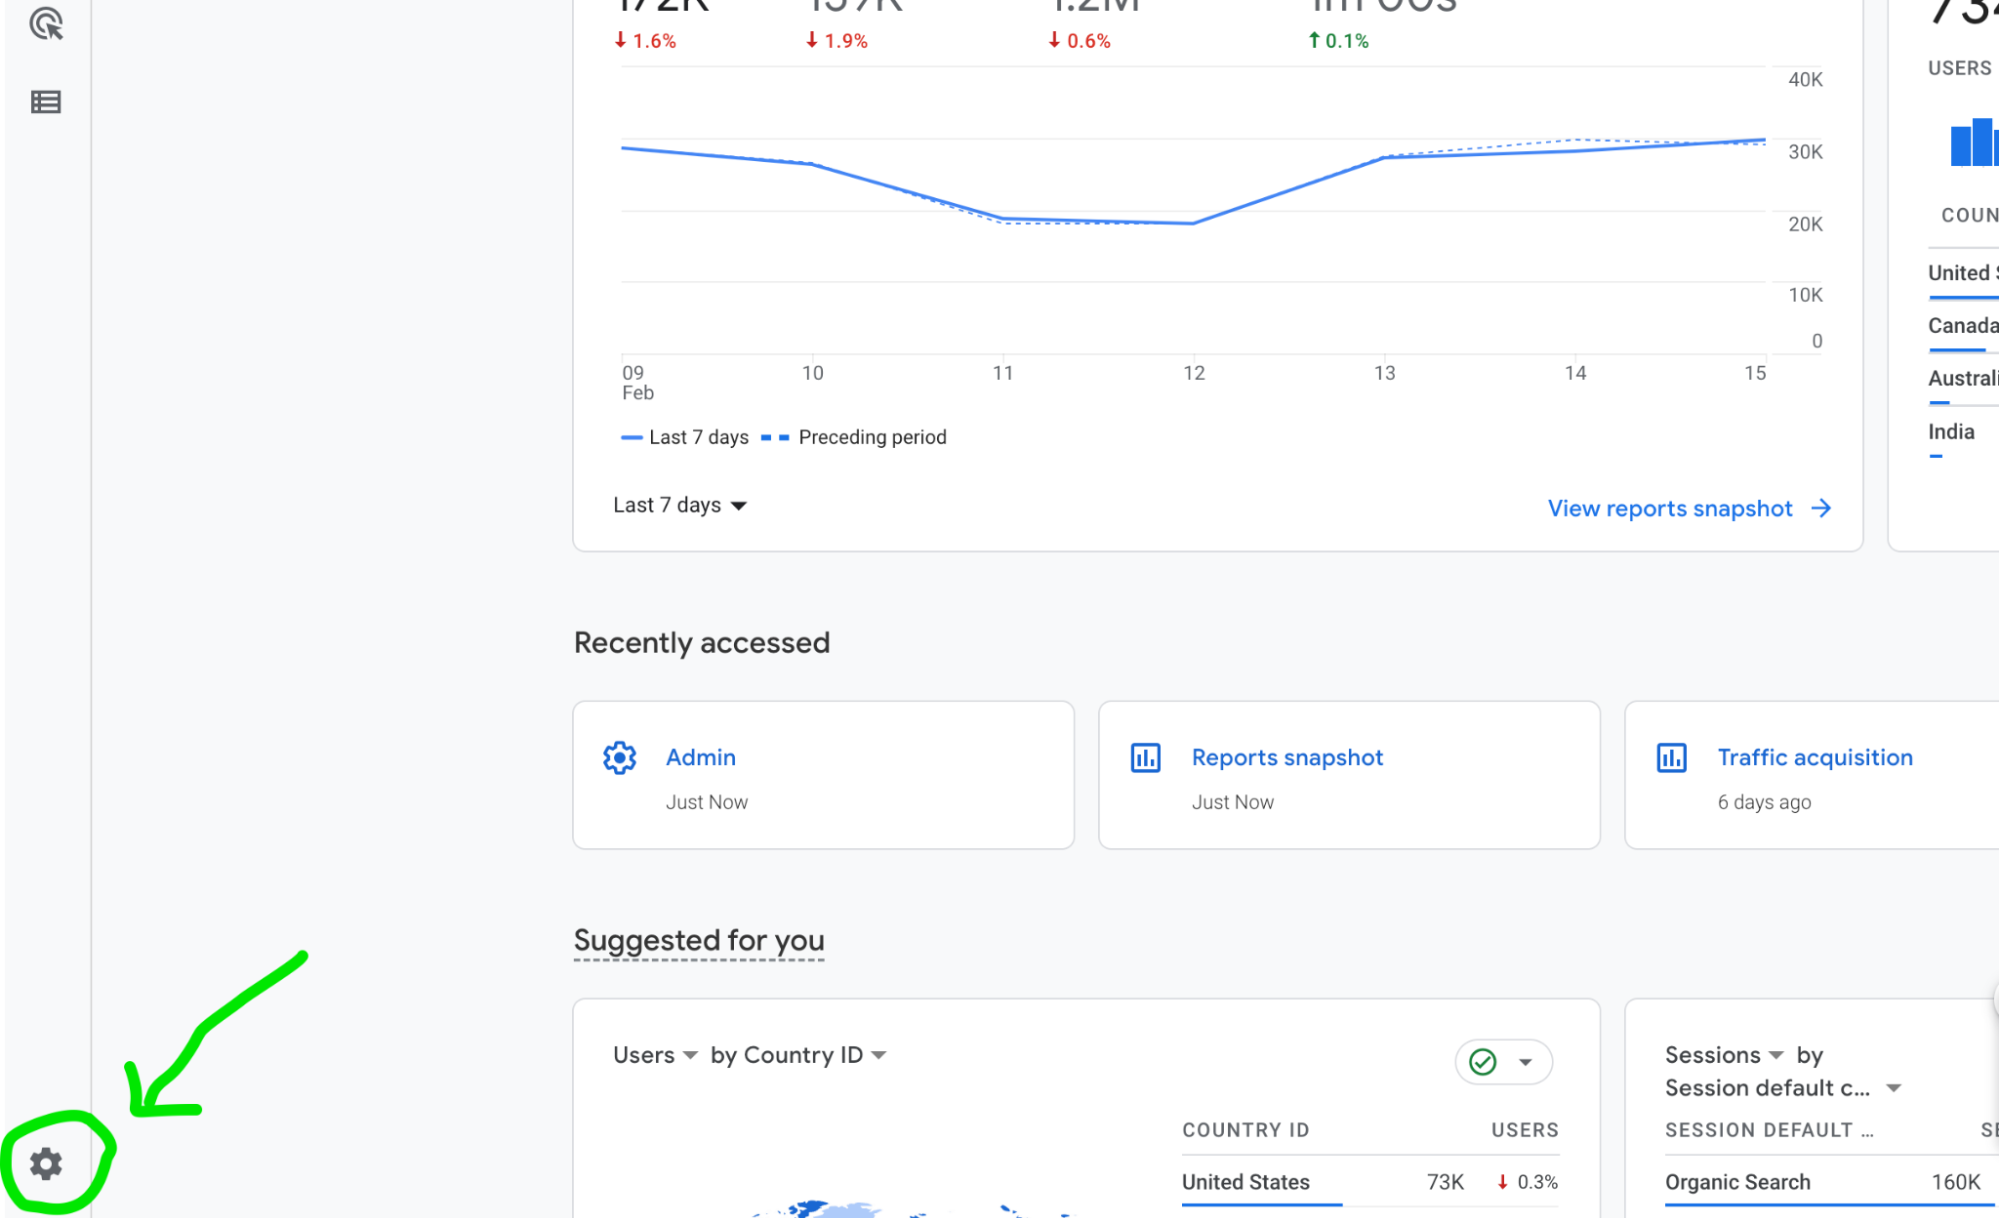Open the Sessions metric dropdown

click(x=1724, y=1054)
